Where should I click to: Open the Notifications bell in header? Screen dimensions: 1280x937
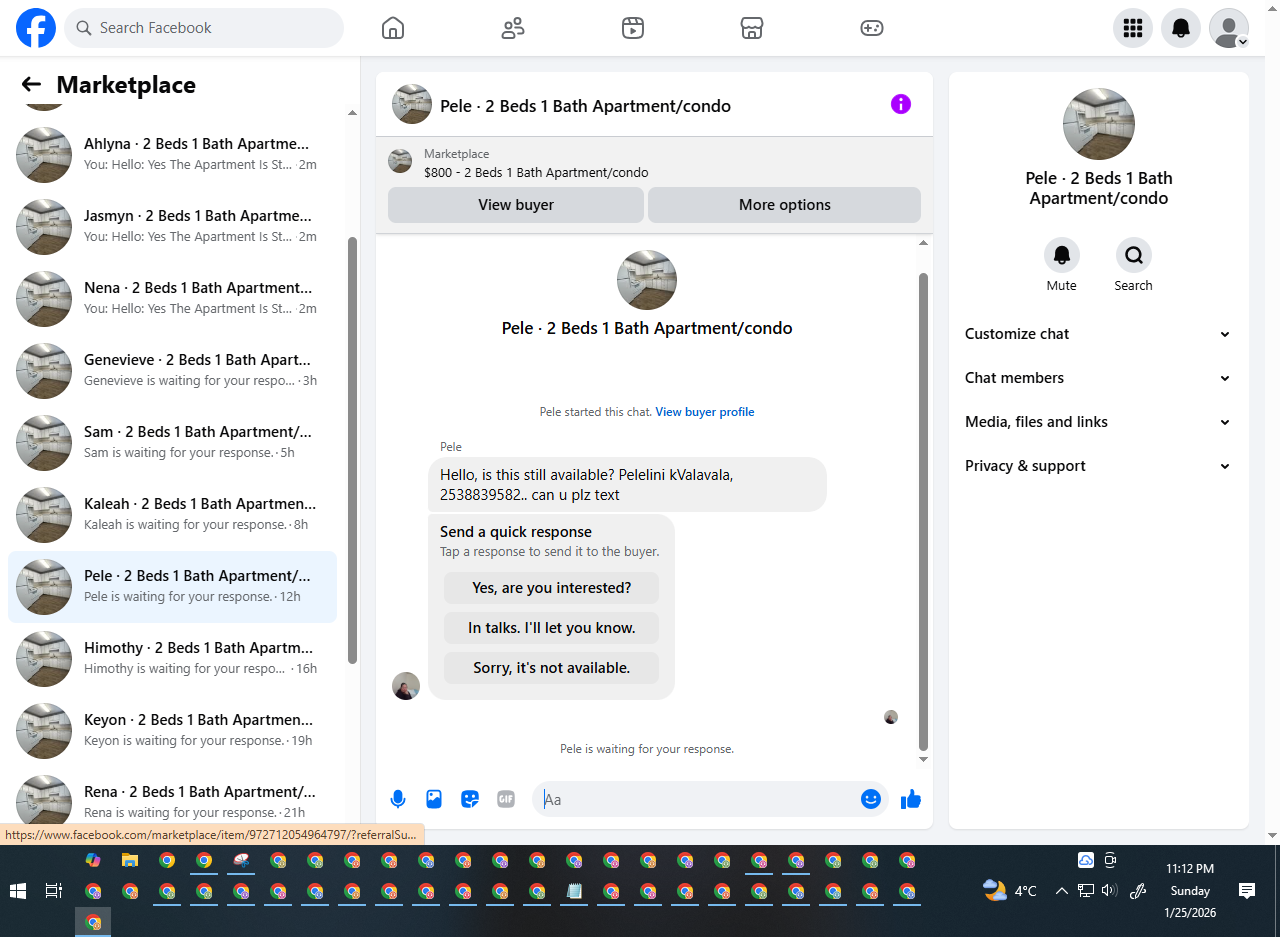pyautogui.click(x=1181, y=28)
